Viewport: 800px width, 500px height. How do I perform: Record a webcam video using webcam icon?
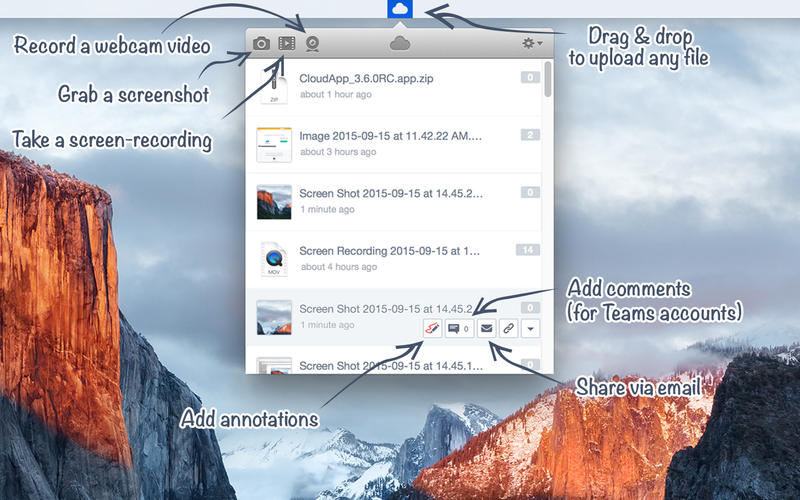[312, 43]
